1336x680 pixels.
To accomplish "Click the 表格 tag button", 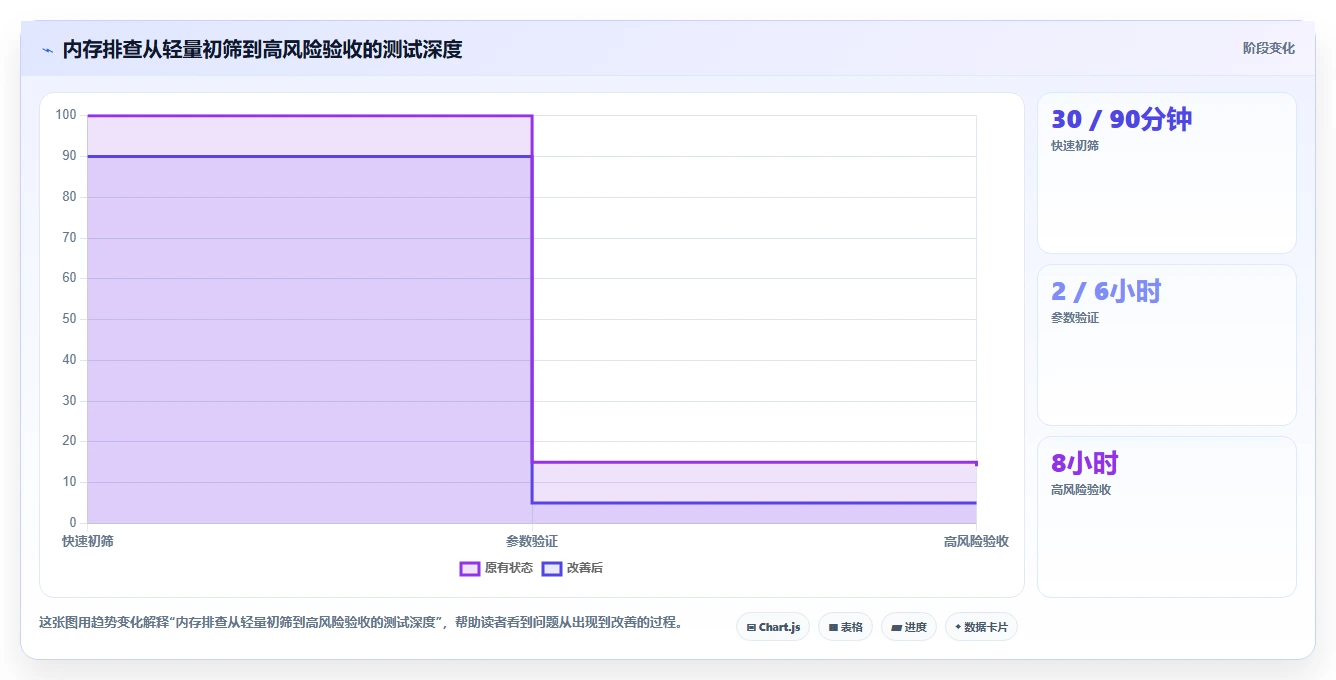I will pos(845,627).
